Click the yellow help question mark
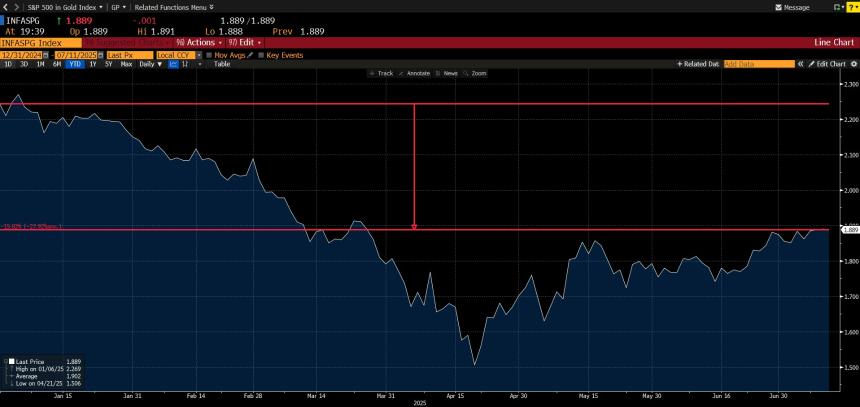The image size is (860, 407). 852,7
